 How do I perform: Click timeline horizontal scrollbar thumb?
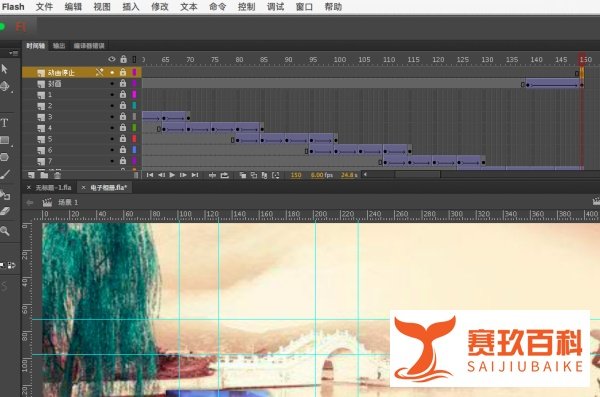417,175
